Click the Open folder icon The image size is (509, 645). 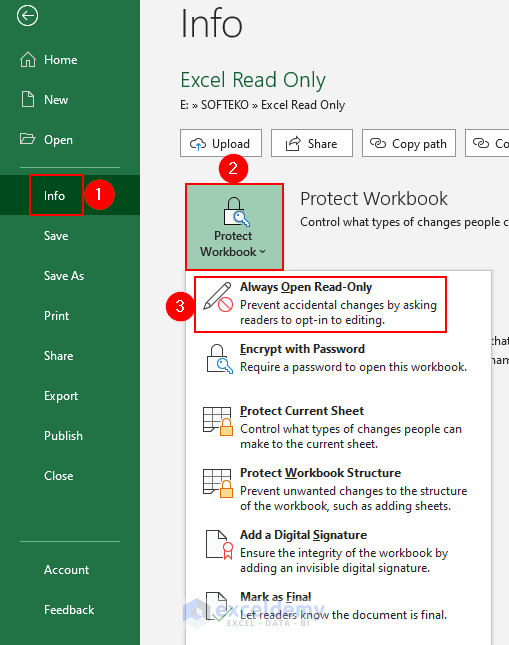coord(28,139)
